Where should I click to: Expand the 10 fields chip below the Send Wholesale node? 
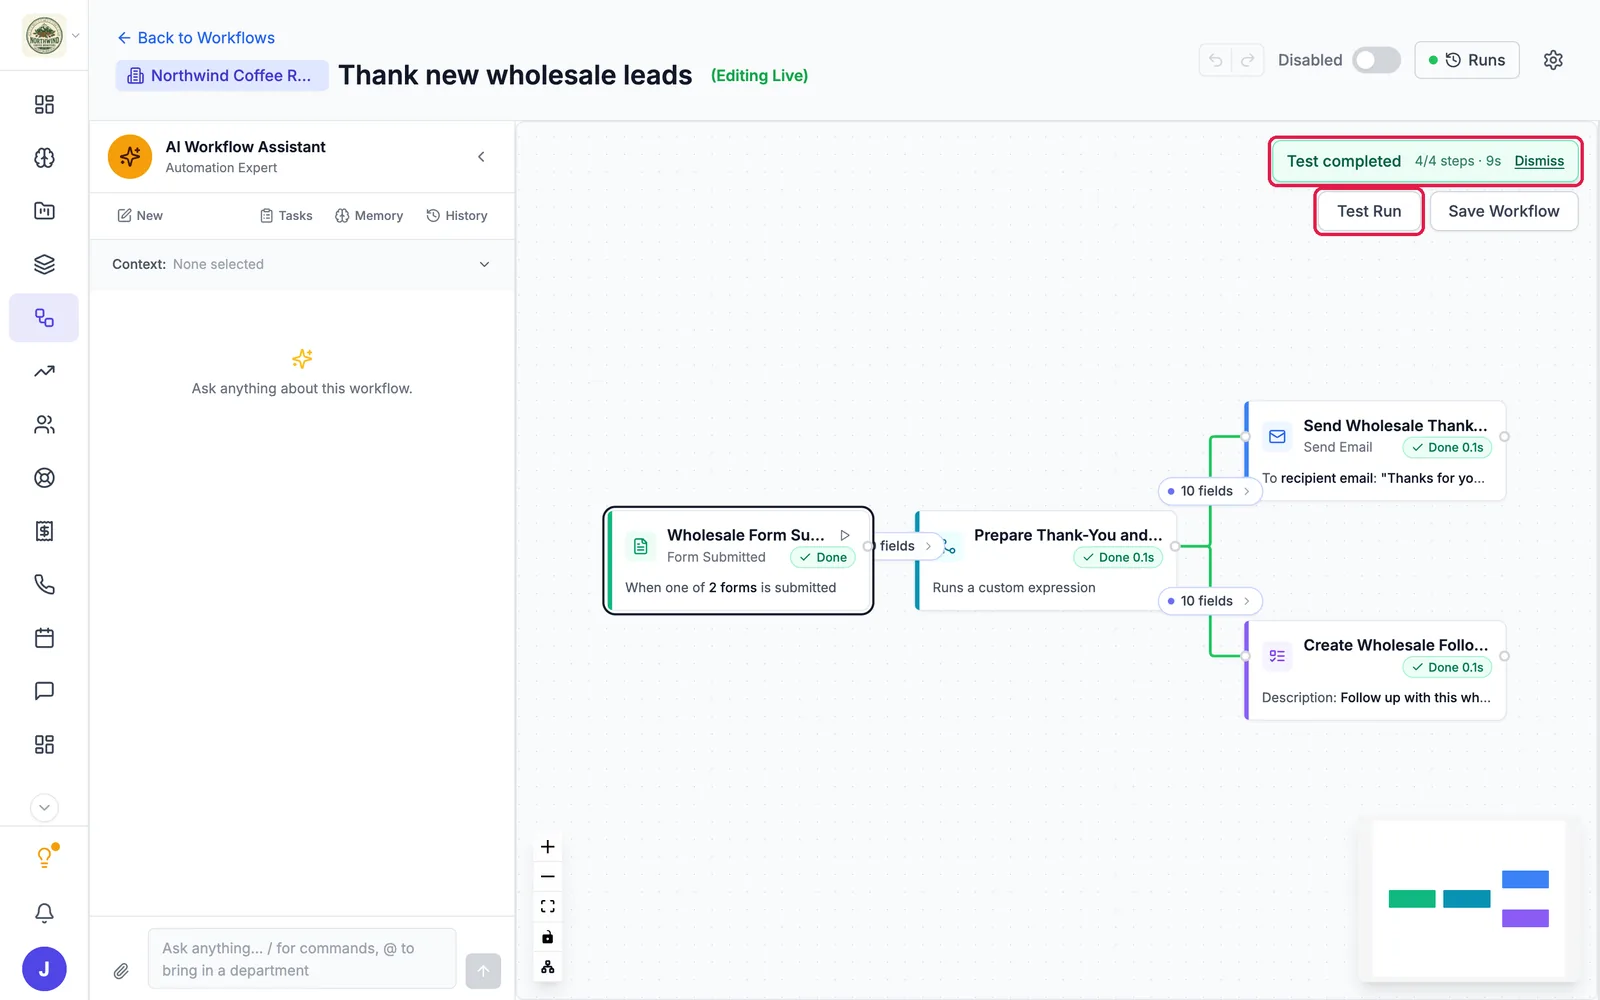click(1210, 491)
